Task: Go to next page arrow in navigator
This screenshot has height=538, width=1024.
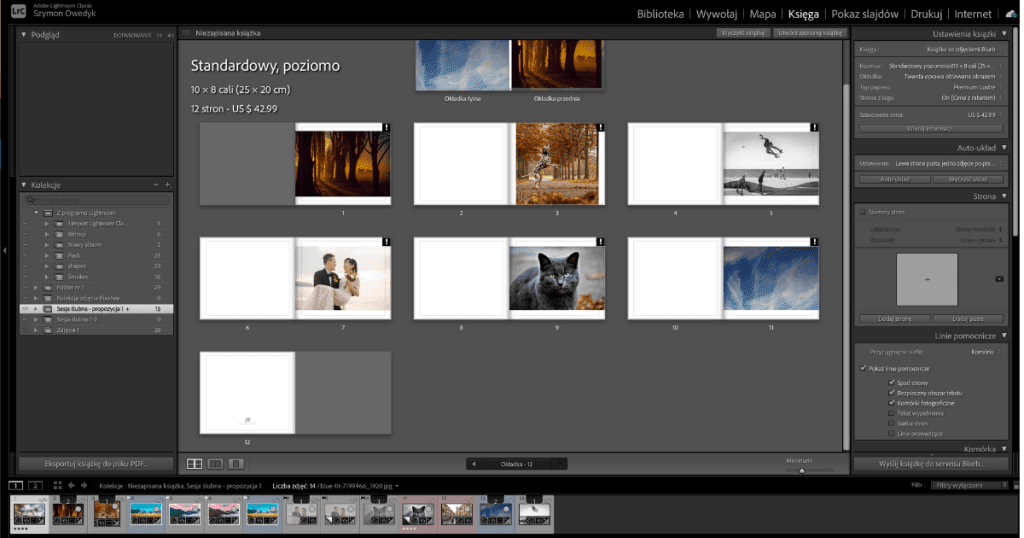Action: coord(559,464)
